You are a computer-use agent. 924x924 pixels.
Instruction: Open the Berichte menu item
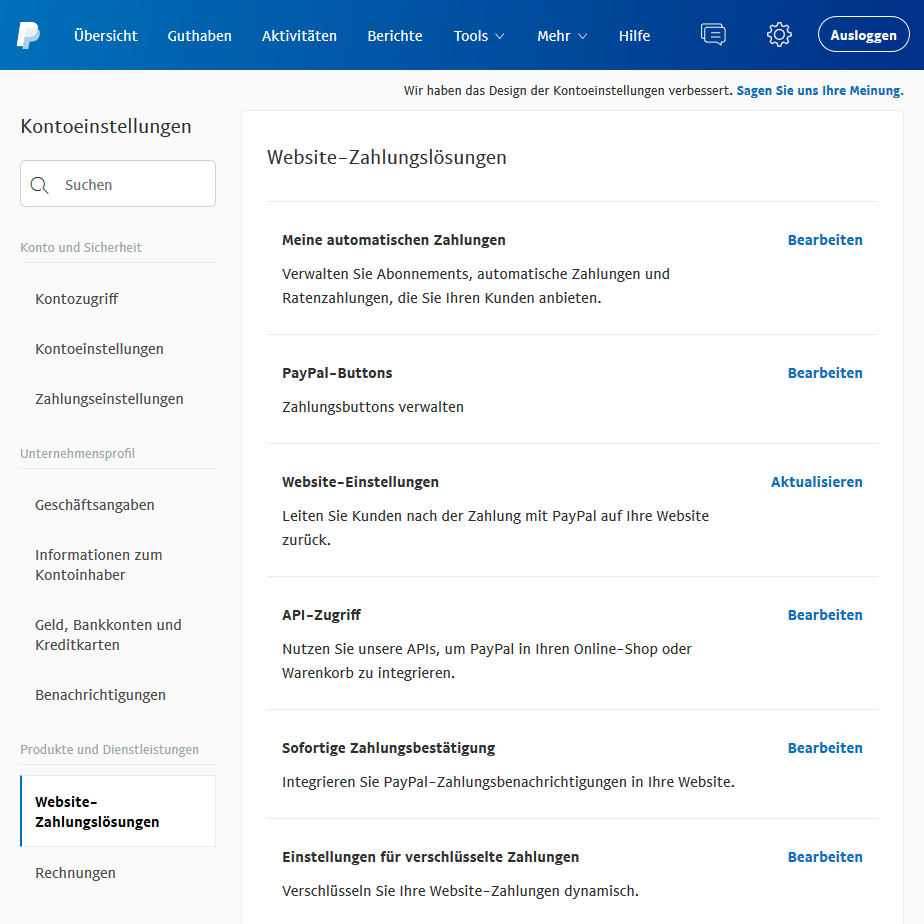[395, 36]
